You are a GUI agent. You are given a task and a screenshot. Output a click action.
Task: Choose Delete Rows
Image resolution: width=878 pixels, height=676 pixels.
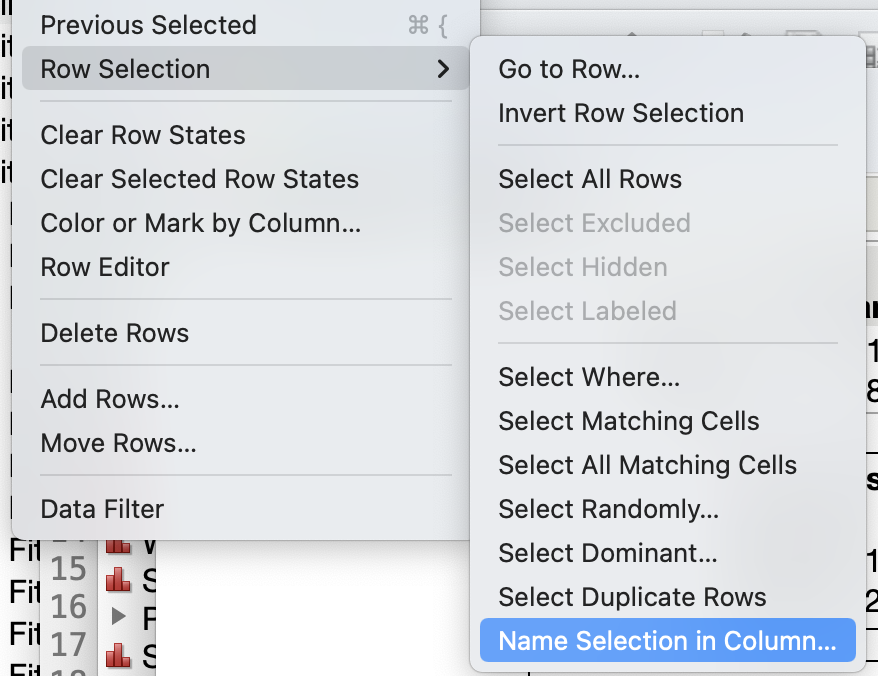(115, 333)
